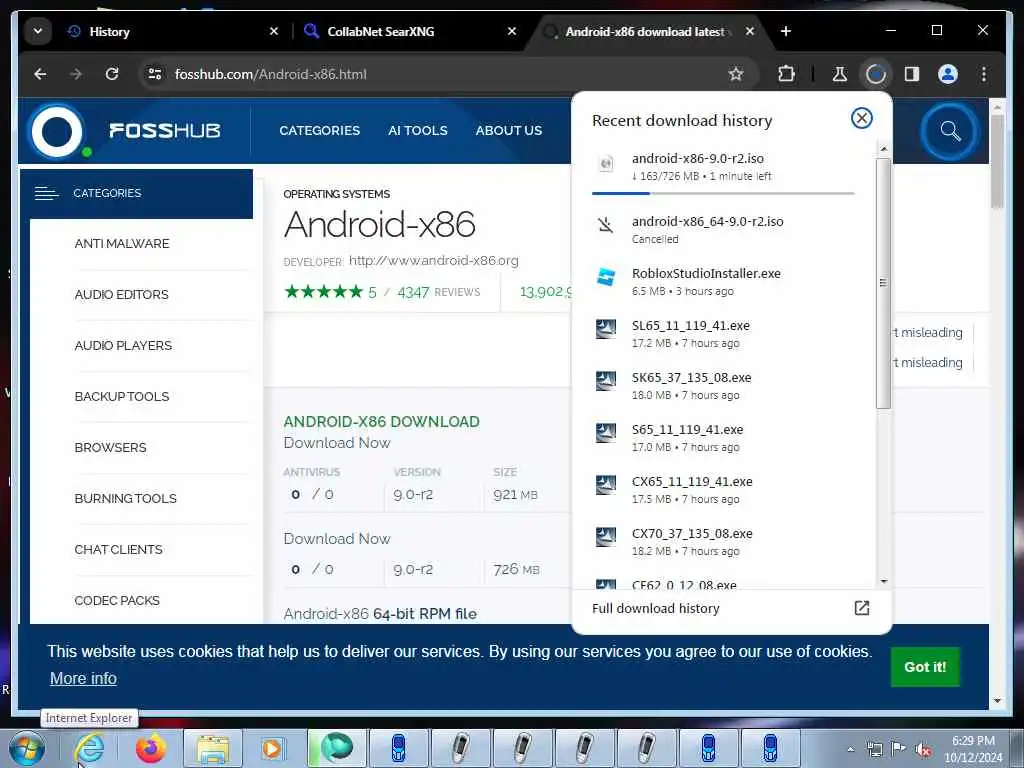Click Download Now for 726 MB file
This screenshot has height=768, width=1024.
pyautogui.click(x=337, y=539)
